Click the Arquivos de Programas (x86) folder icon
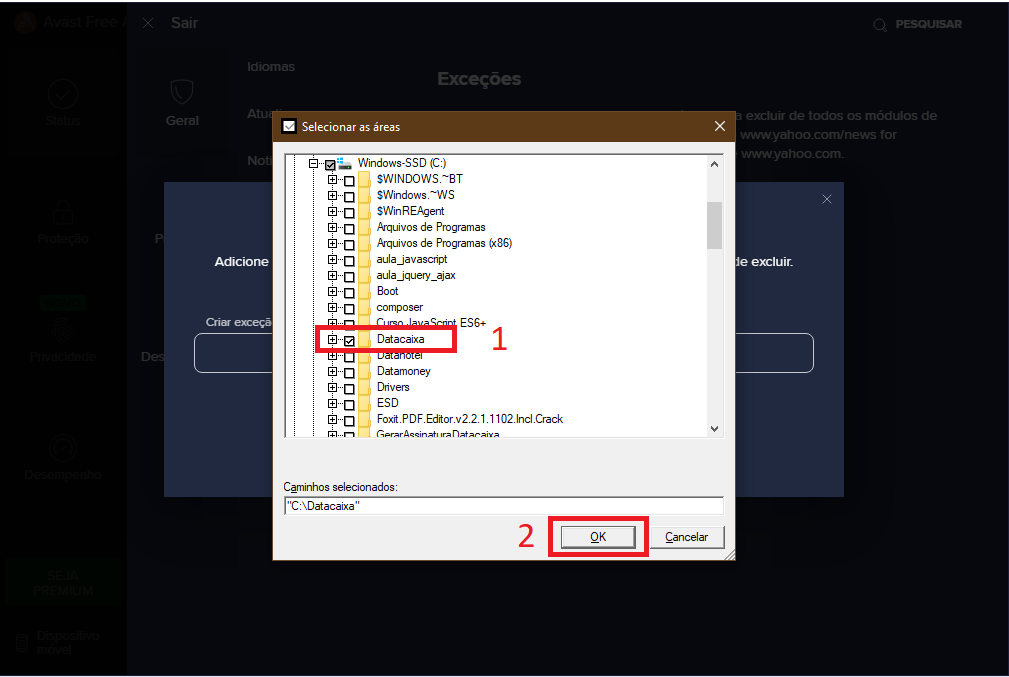Viewport: 1009px width, 677px height. point(364,243)
